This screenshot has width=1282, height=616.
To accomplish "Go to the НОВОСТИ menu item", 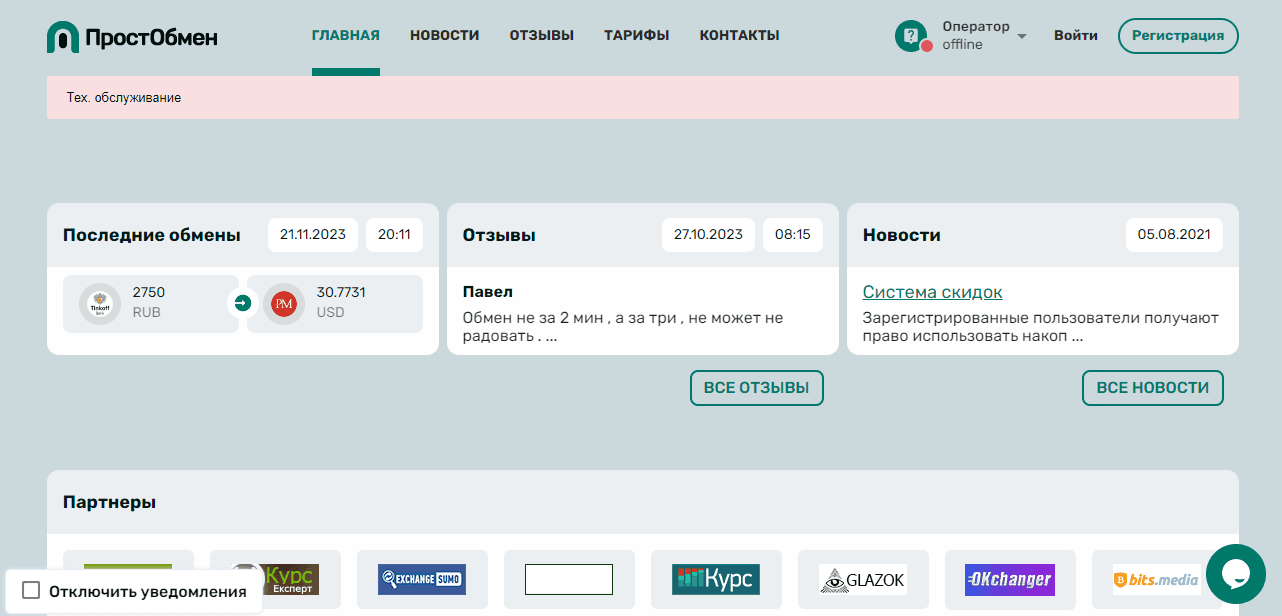I will click(x=444, y=36).
